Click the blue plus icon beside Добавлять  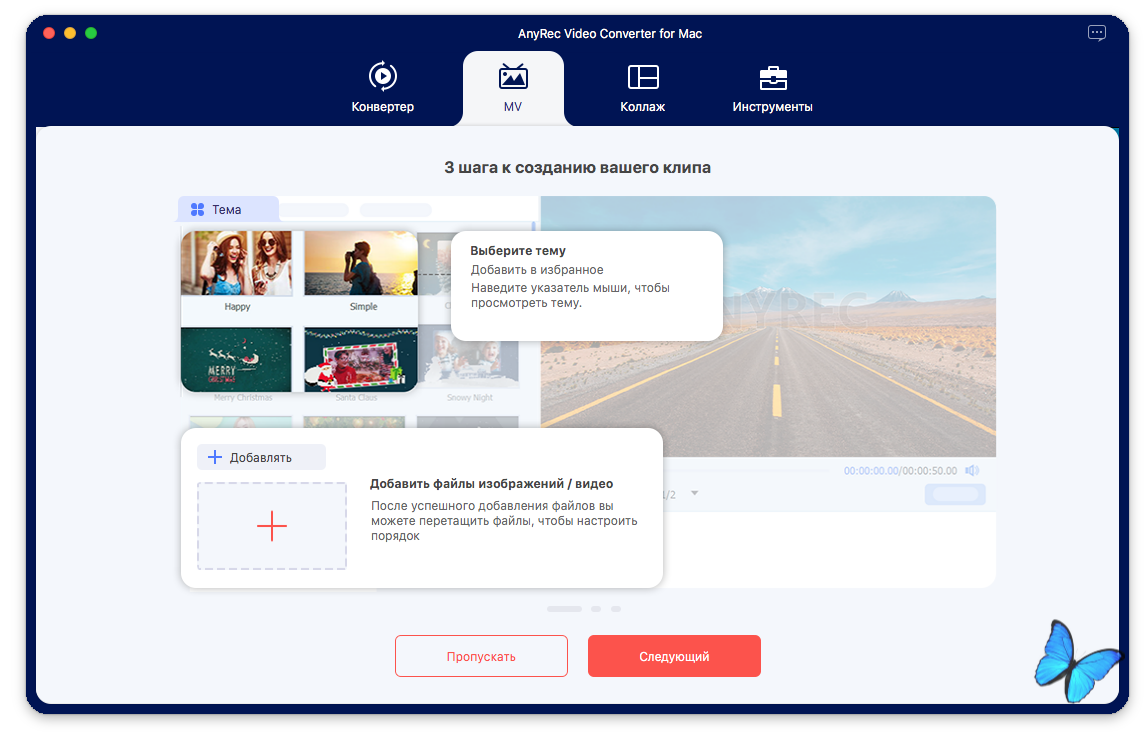(214, 457)
